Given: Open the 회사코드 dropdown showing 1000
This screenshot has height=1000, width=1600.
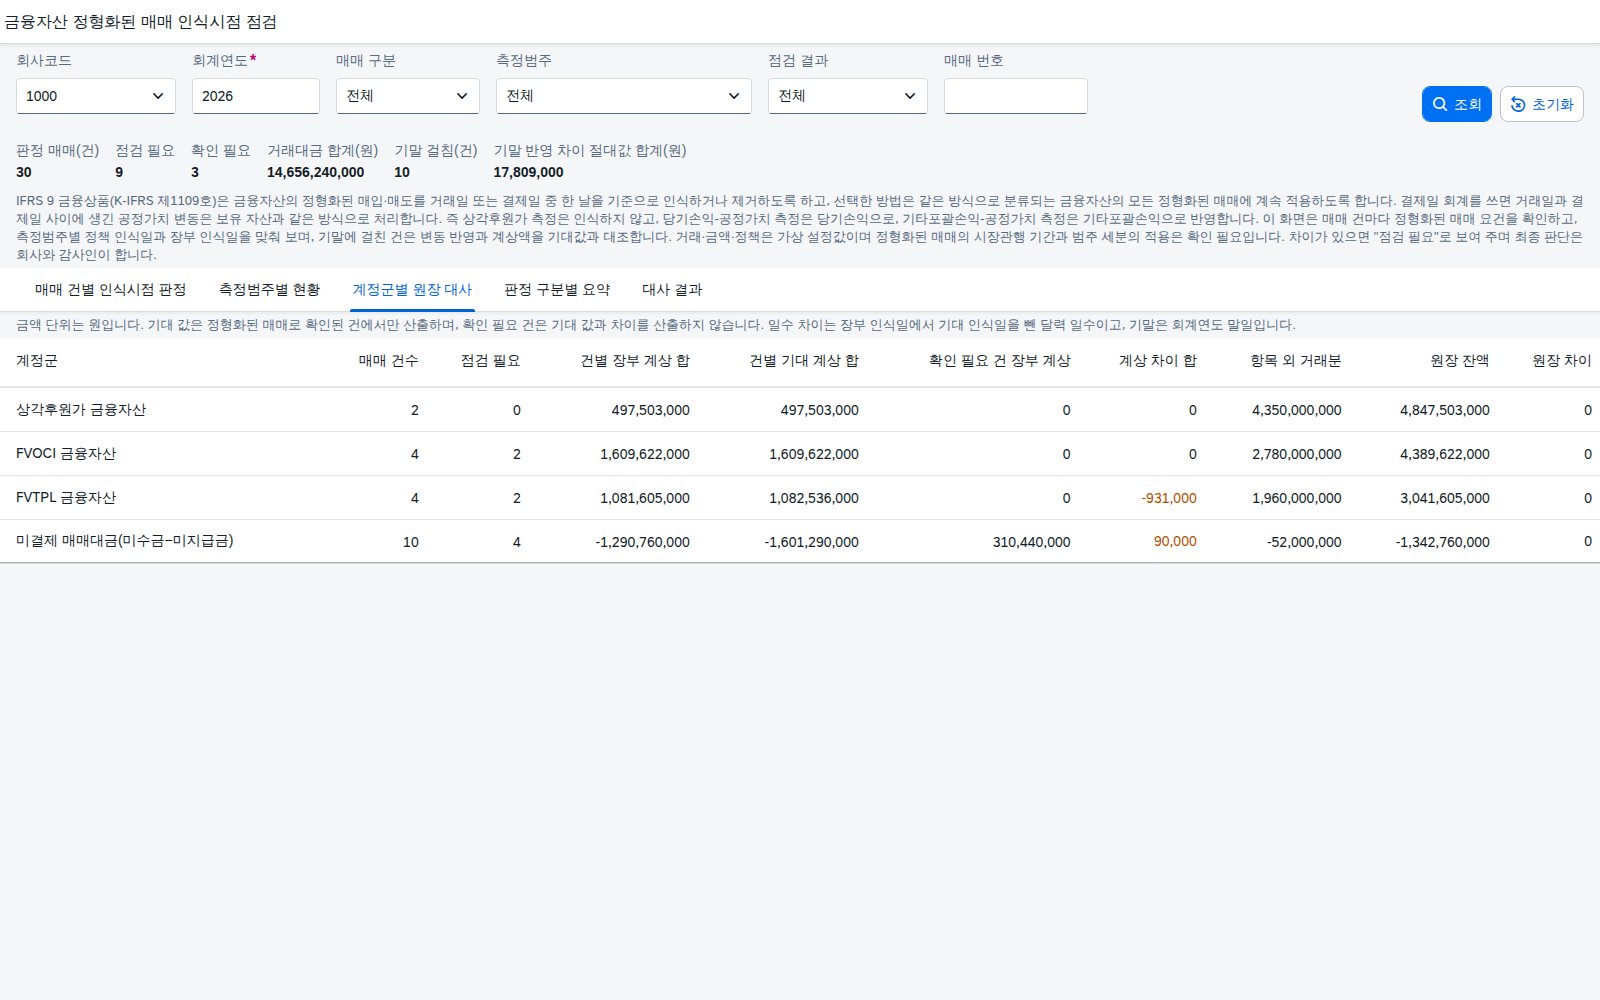Looking at the screenshot, I should (96, 96).
